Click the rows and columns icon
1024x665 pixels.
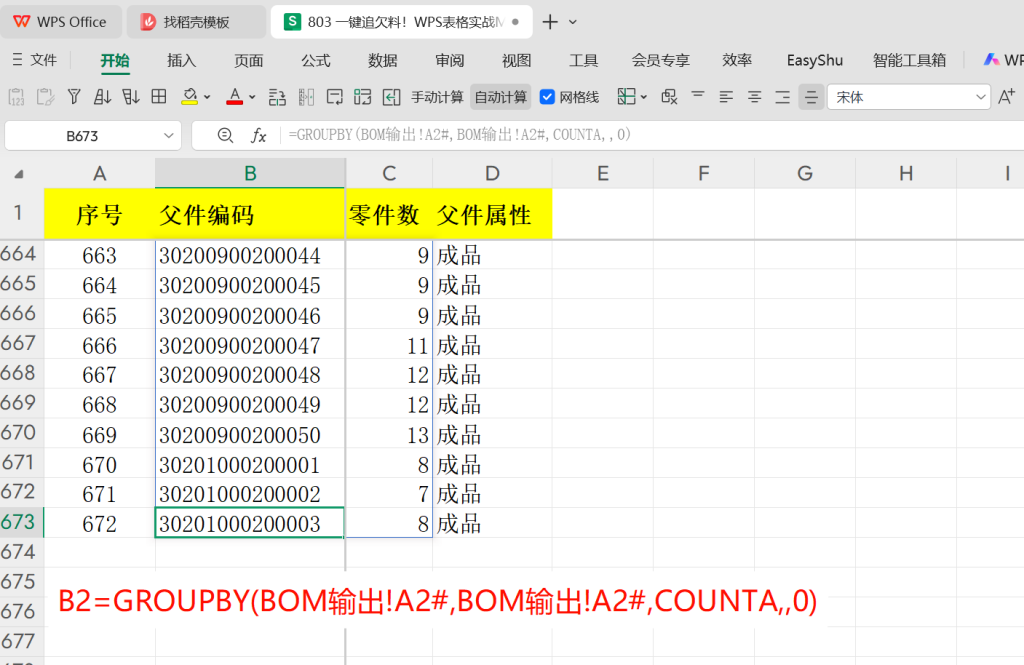point(277,97)
